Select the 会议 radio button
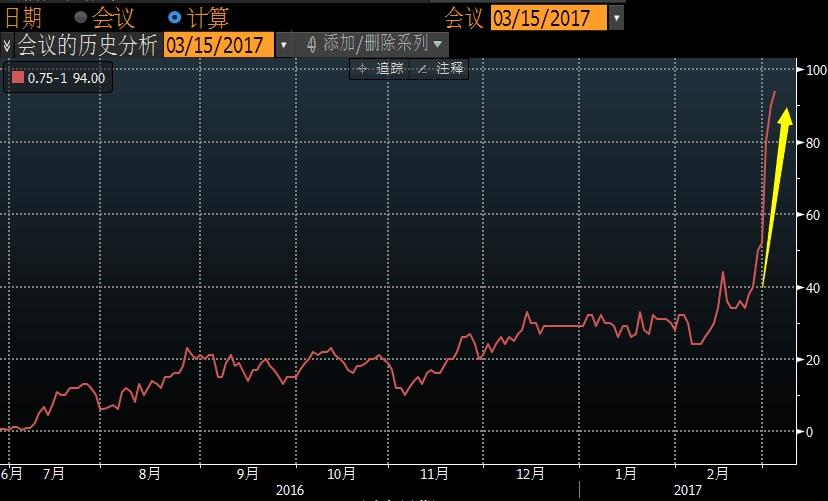The width and height of the screenshot is (828, 501). click(81, 18)
